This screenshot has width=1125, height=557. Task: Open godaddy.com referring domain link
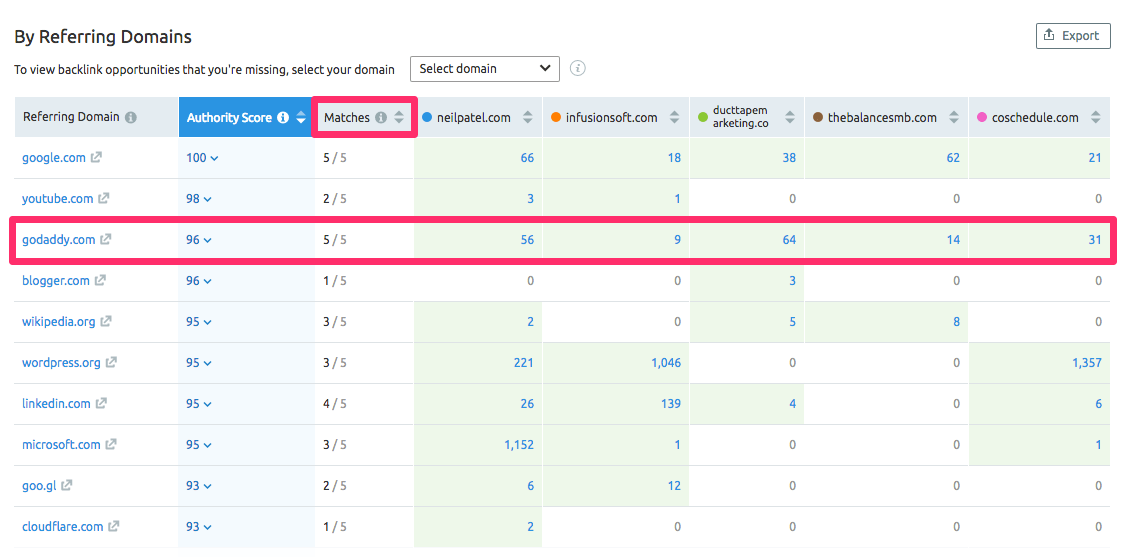(58, 240)
